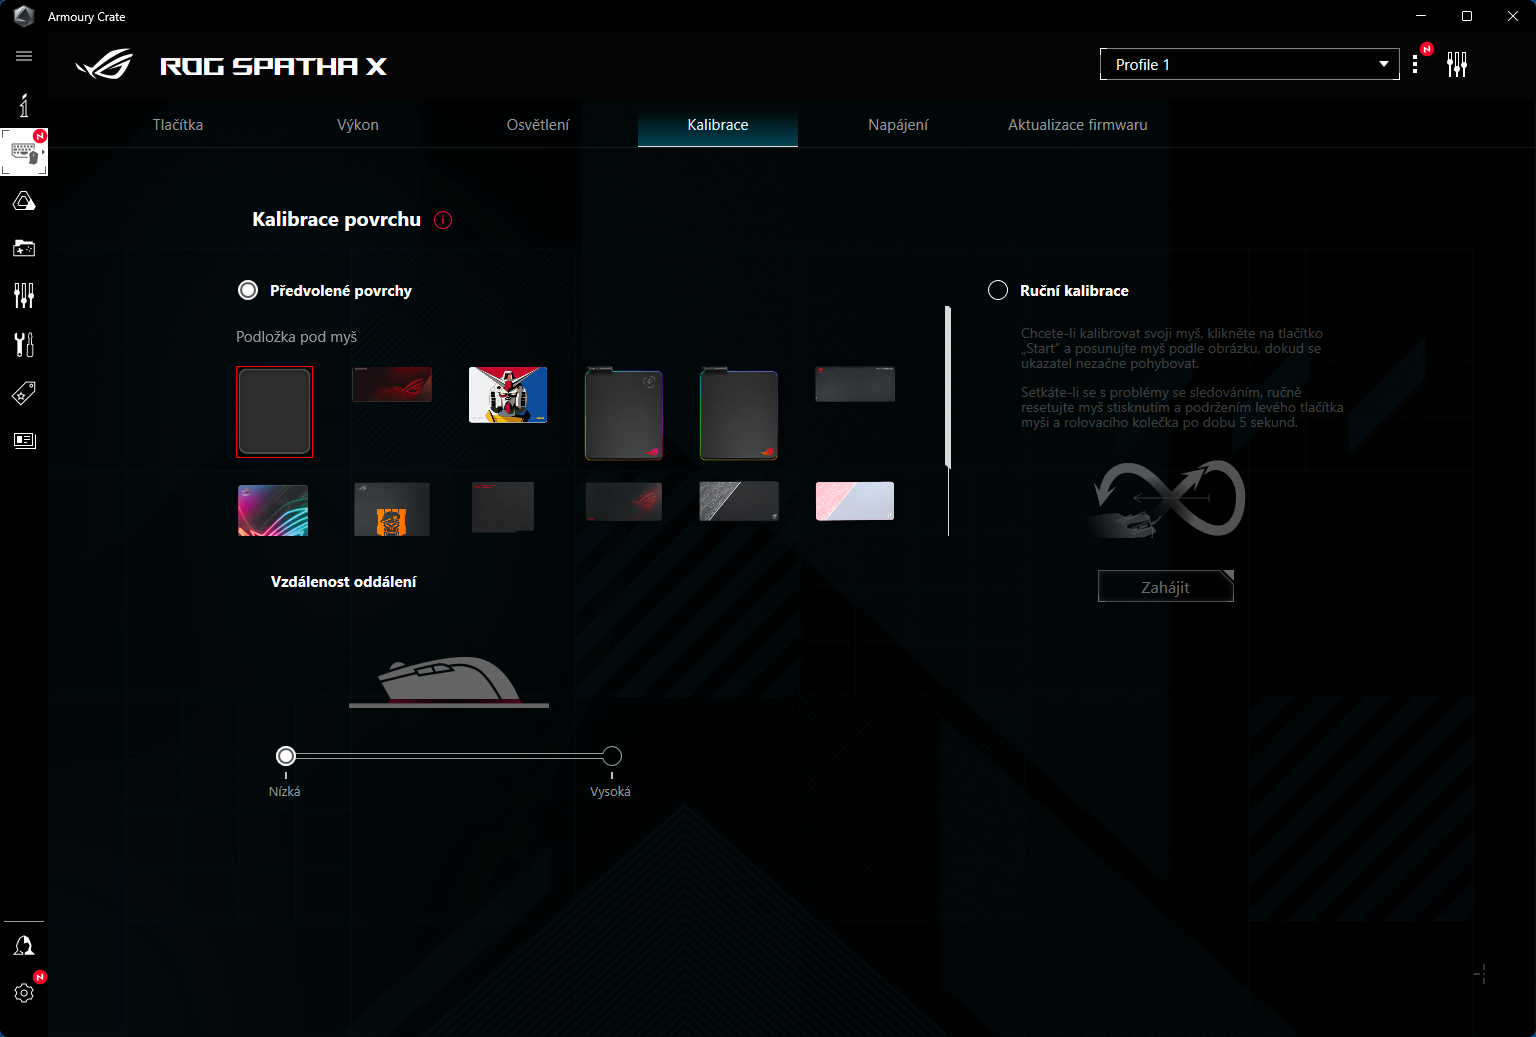Image resolution: width=1536 pixels, height=1037 pixels.
Task: Open Scenario Profiles sliders icon in sidebar
Action: pos(24,295)
